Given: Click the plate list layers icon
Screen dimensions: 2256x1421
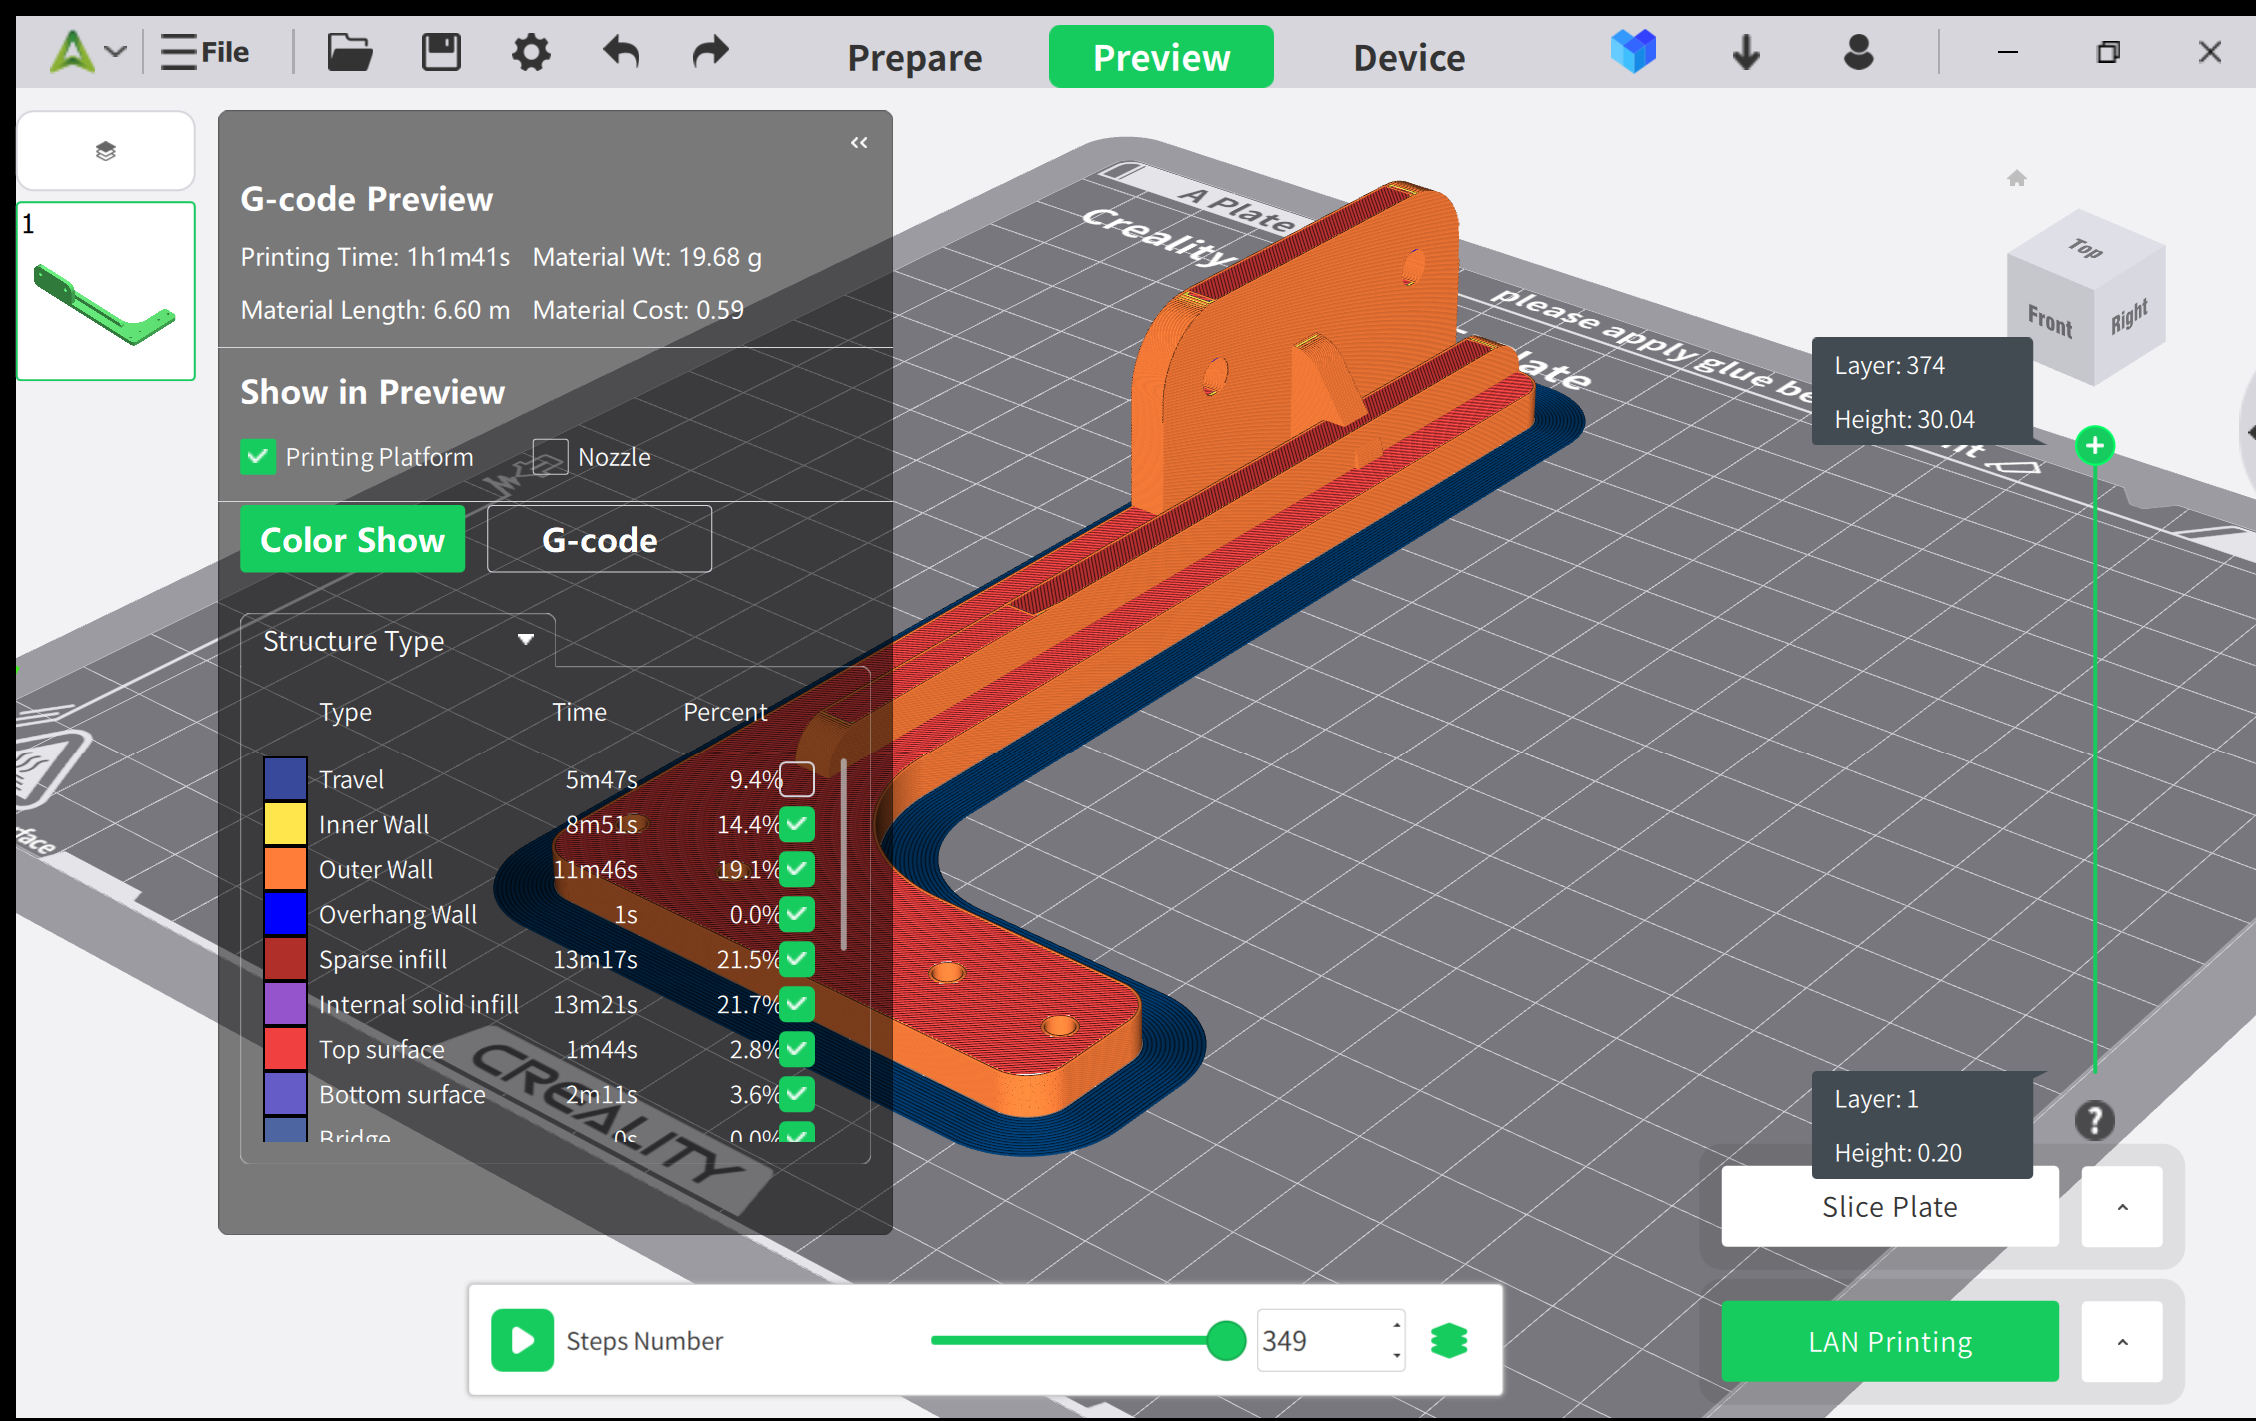Looking at the screenshot, I should click(106, 151).
